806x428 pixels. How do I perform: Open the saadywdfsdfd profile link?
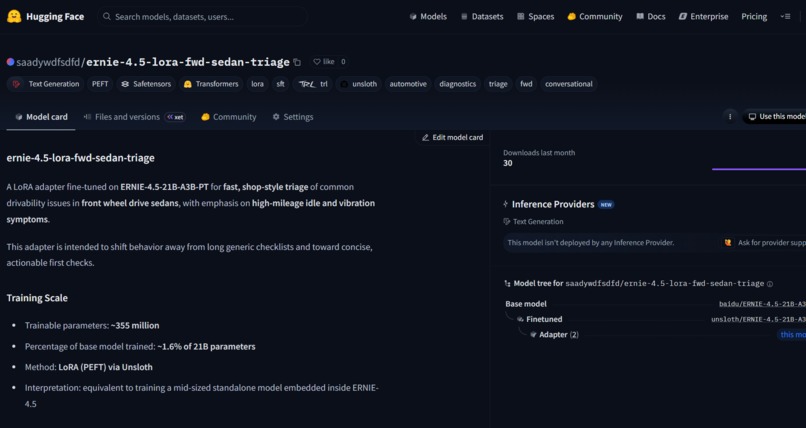pyautogui.click(x=48, y=62)
